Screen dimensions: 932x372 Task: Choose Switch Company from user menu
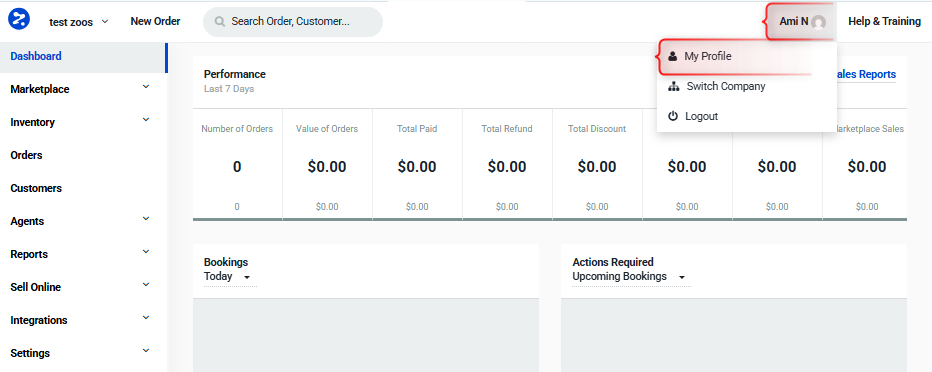(x=747, y=87)
